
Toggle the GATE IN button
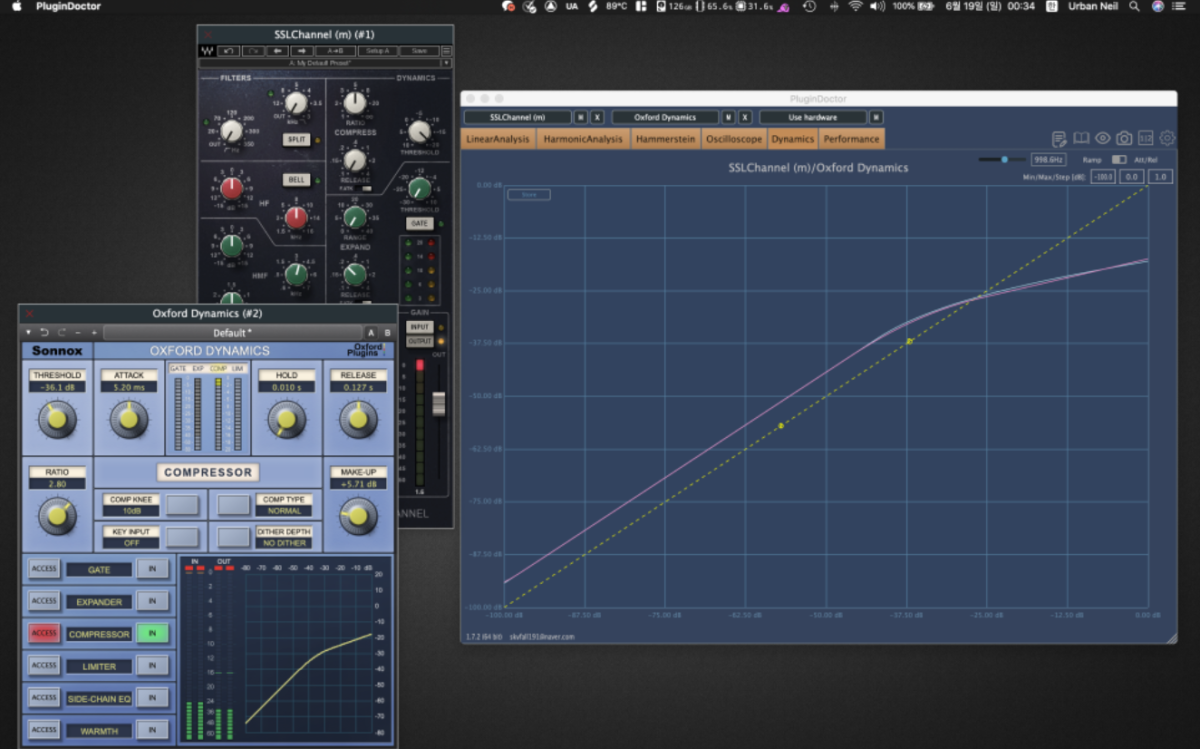[153, 569]
